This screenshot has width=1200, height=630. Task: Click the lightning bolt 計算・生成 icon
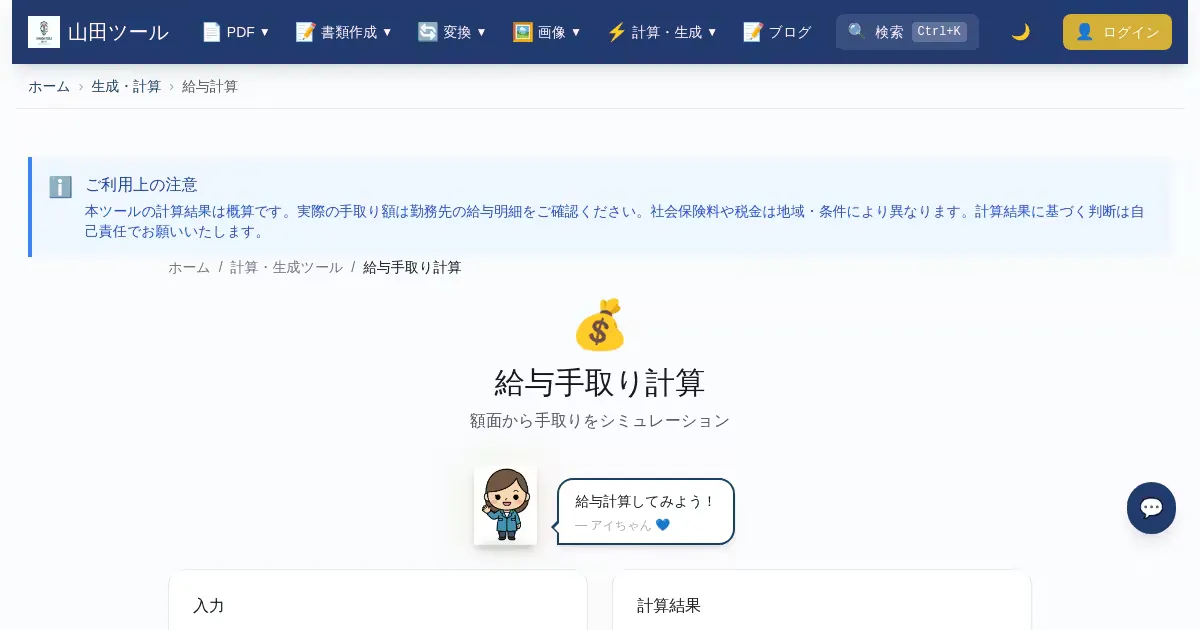(617, 32)
